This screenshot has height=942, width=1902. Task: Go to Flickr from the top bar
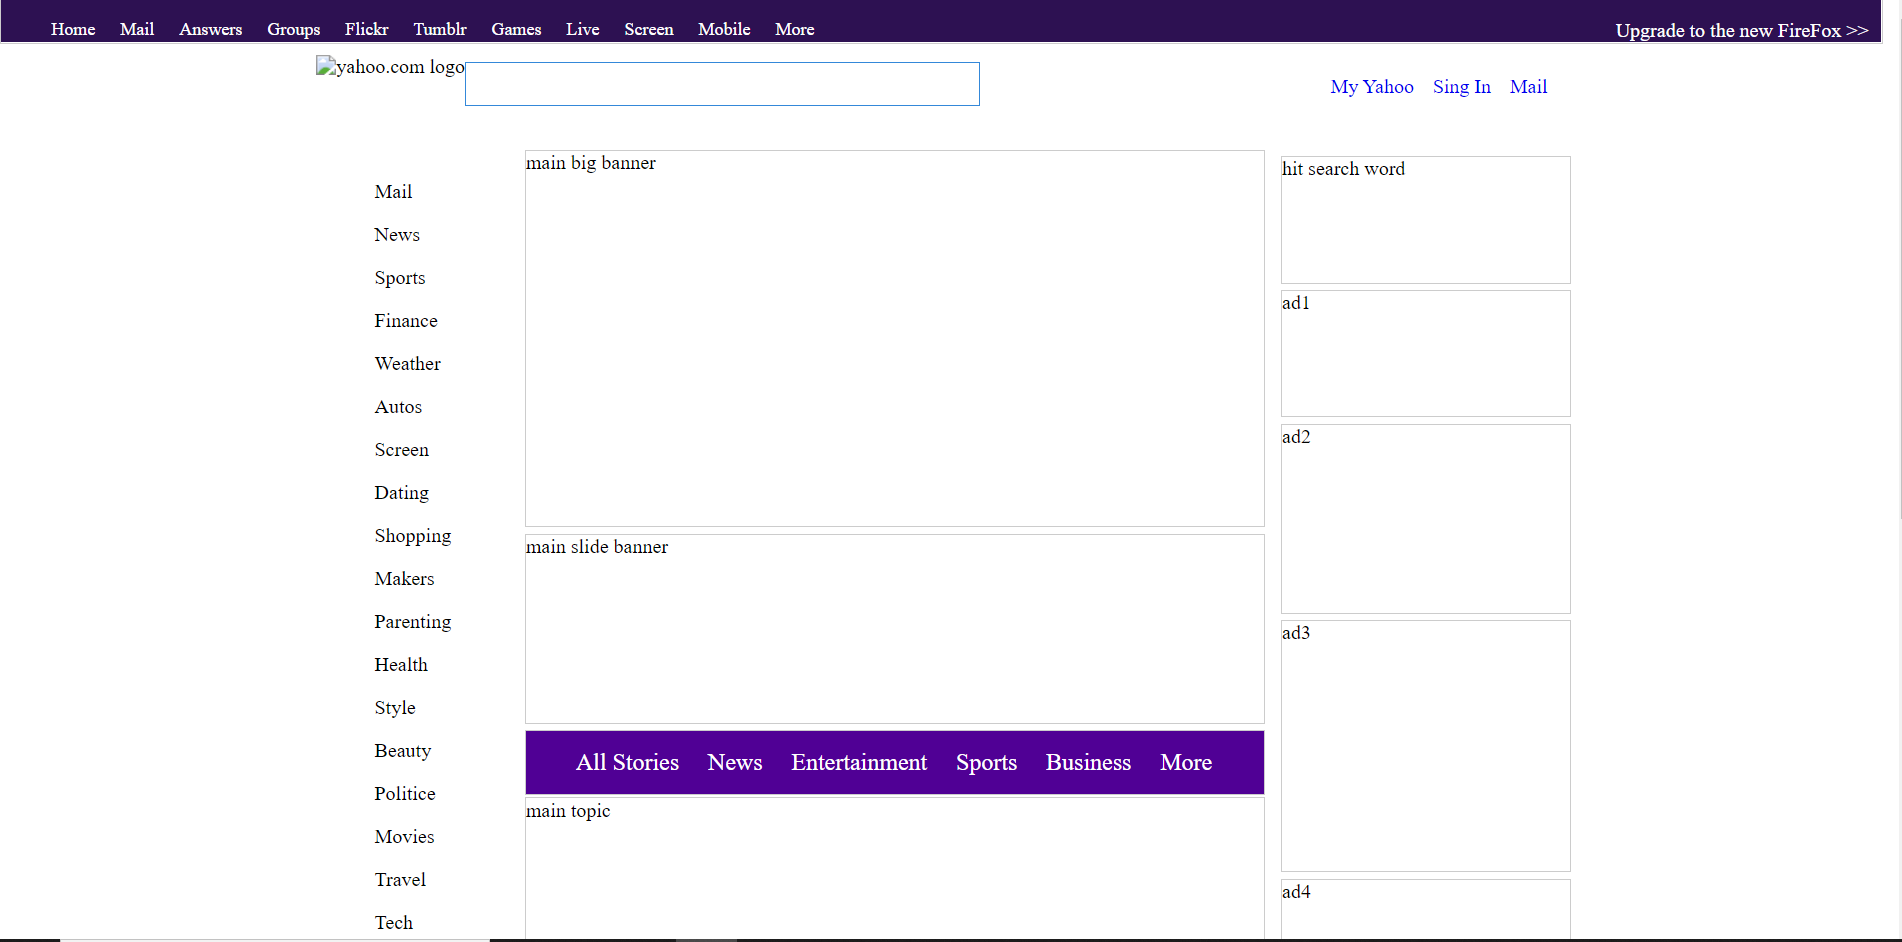367,29
